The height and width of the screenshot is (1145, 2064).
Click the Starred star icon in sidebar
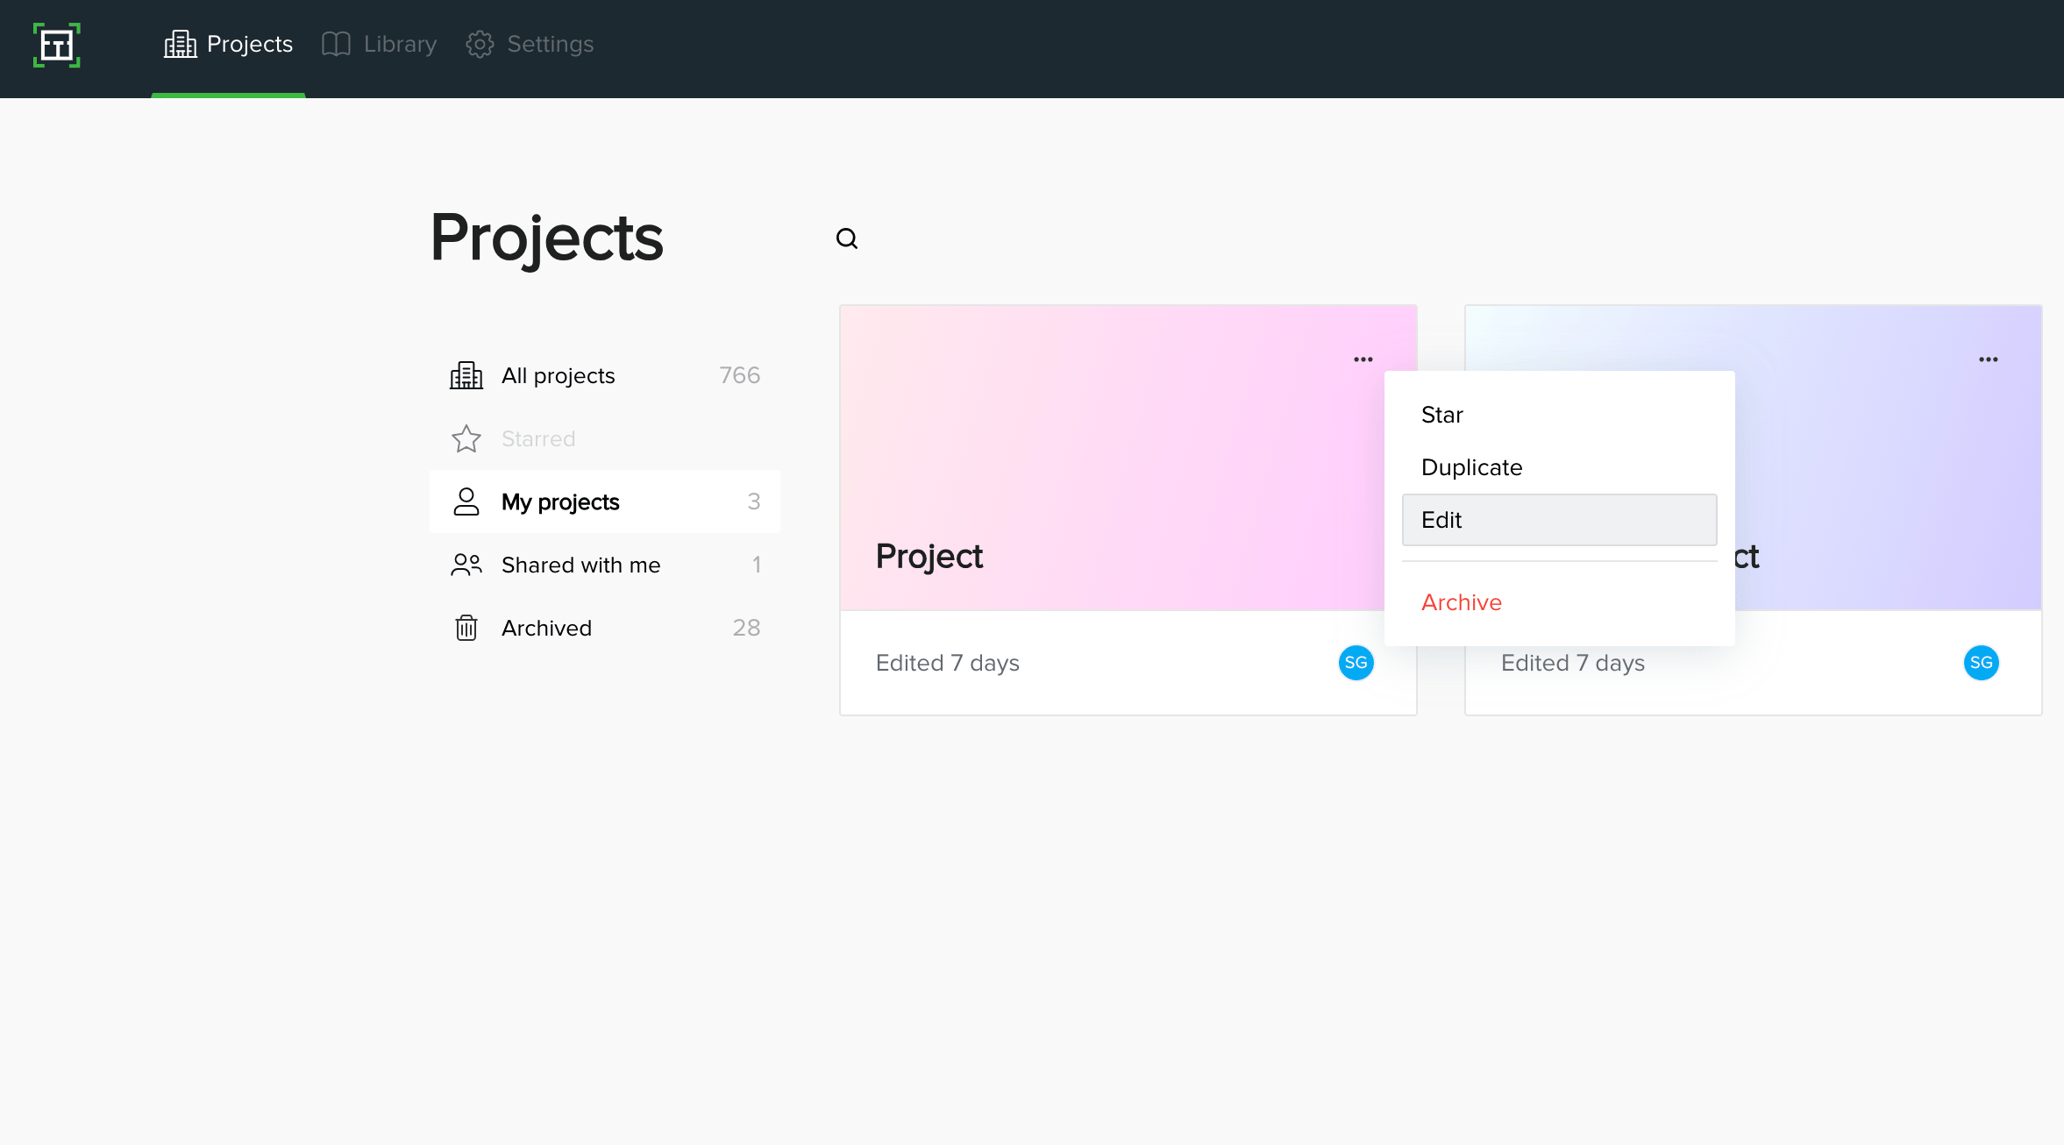pos(466,439)
